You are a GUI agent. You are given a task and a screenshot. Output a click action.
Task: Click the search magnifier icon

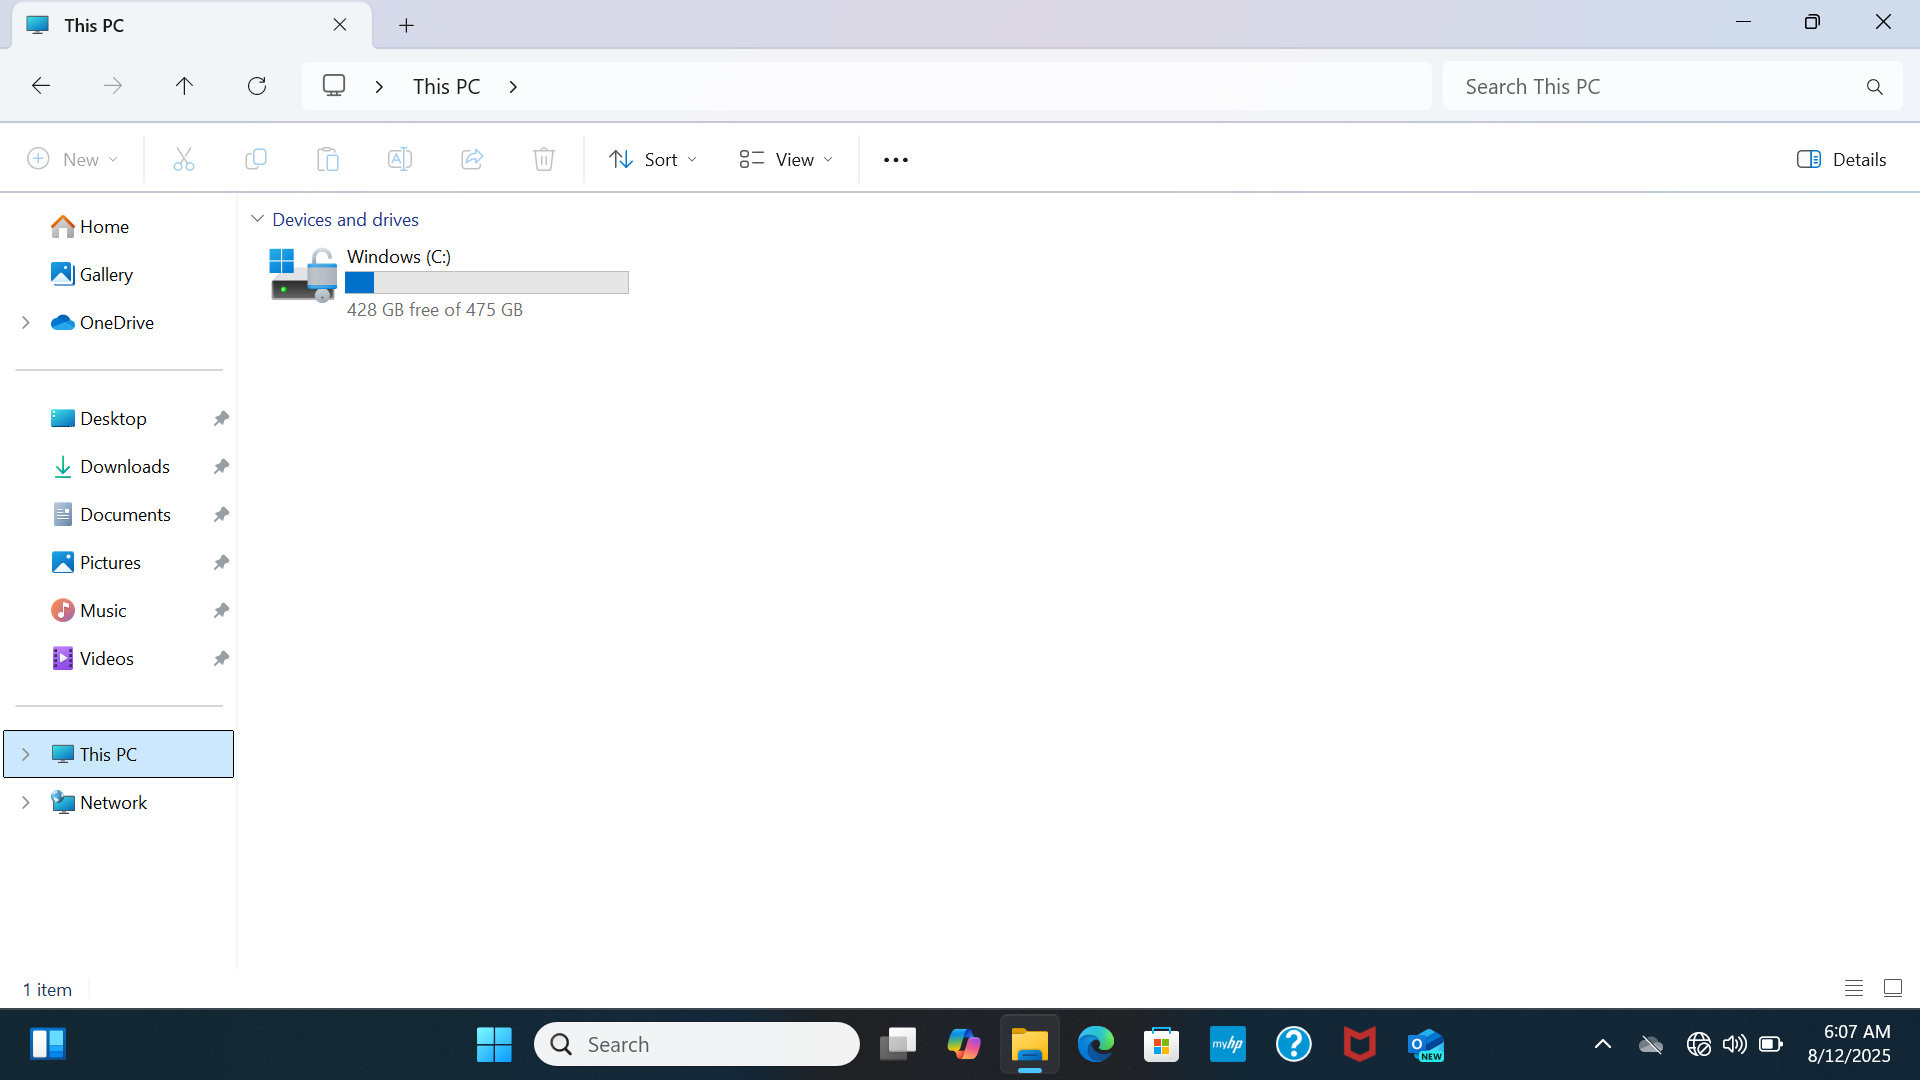(x=1874, y=87)
